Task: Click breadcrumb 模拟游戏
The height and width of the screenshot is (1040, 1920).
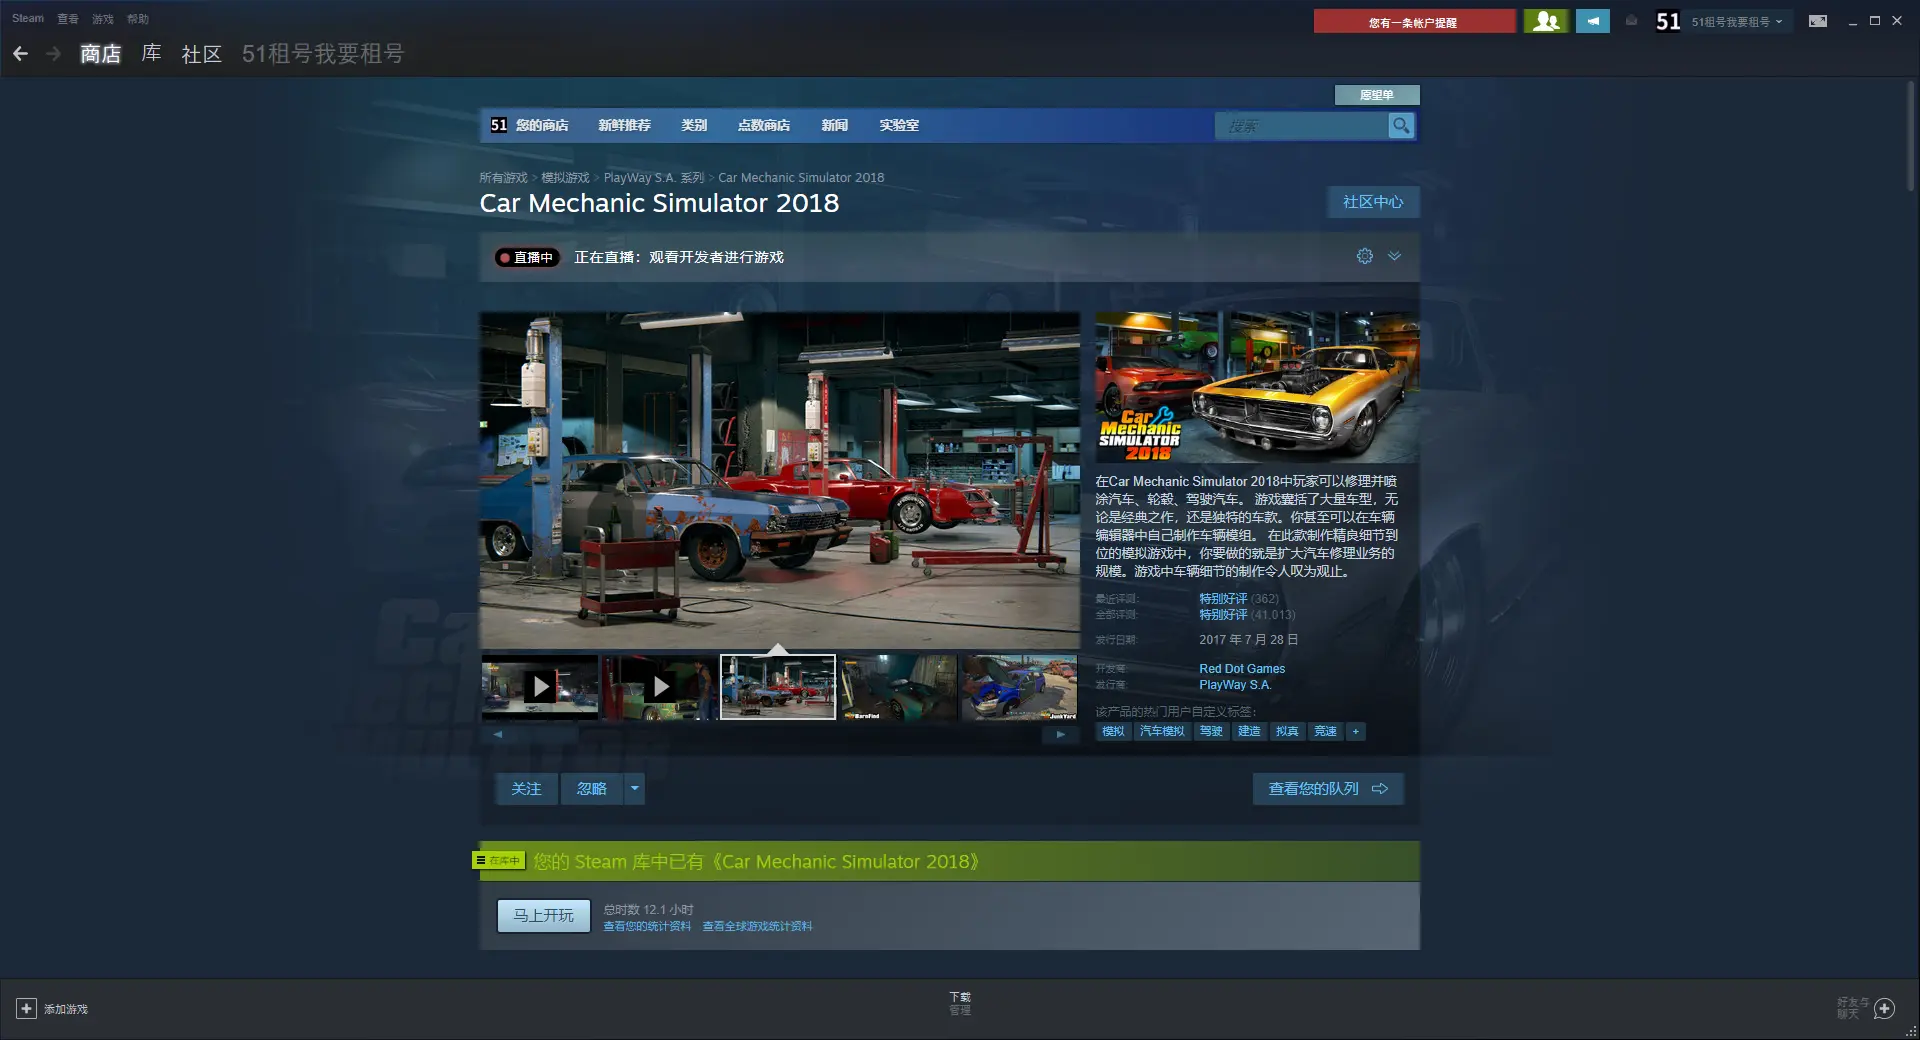Action: 565,178
